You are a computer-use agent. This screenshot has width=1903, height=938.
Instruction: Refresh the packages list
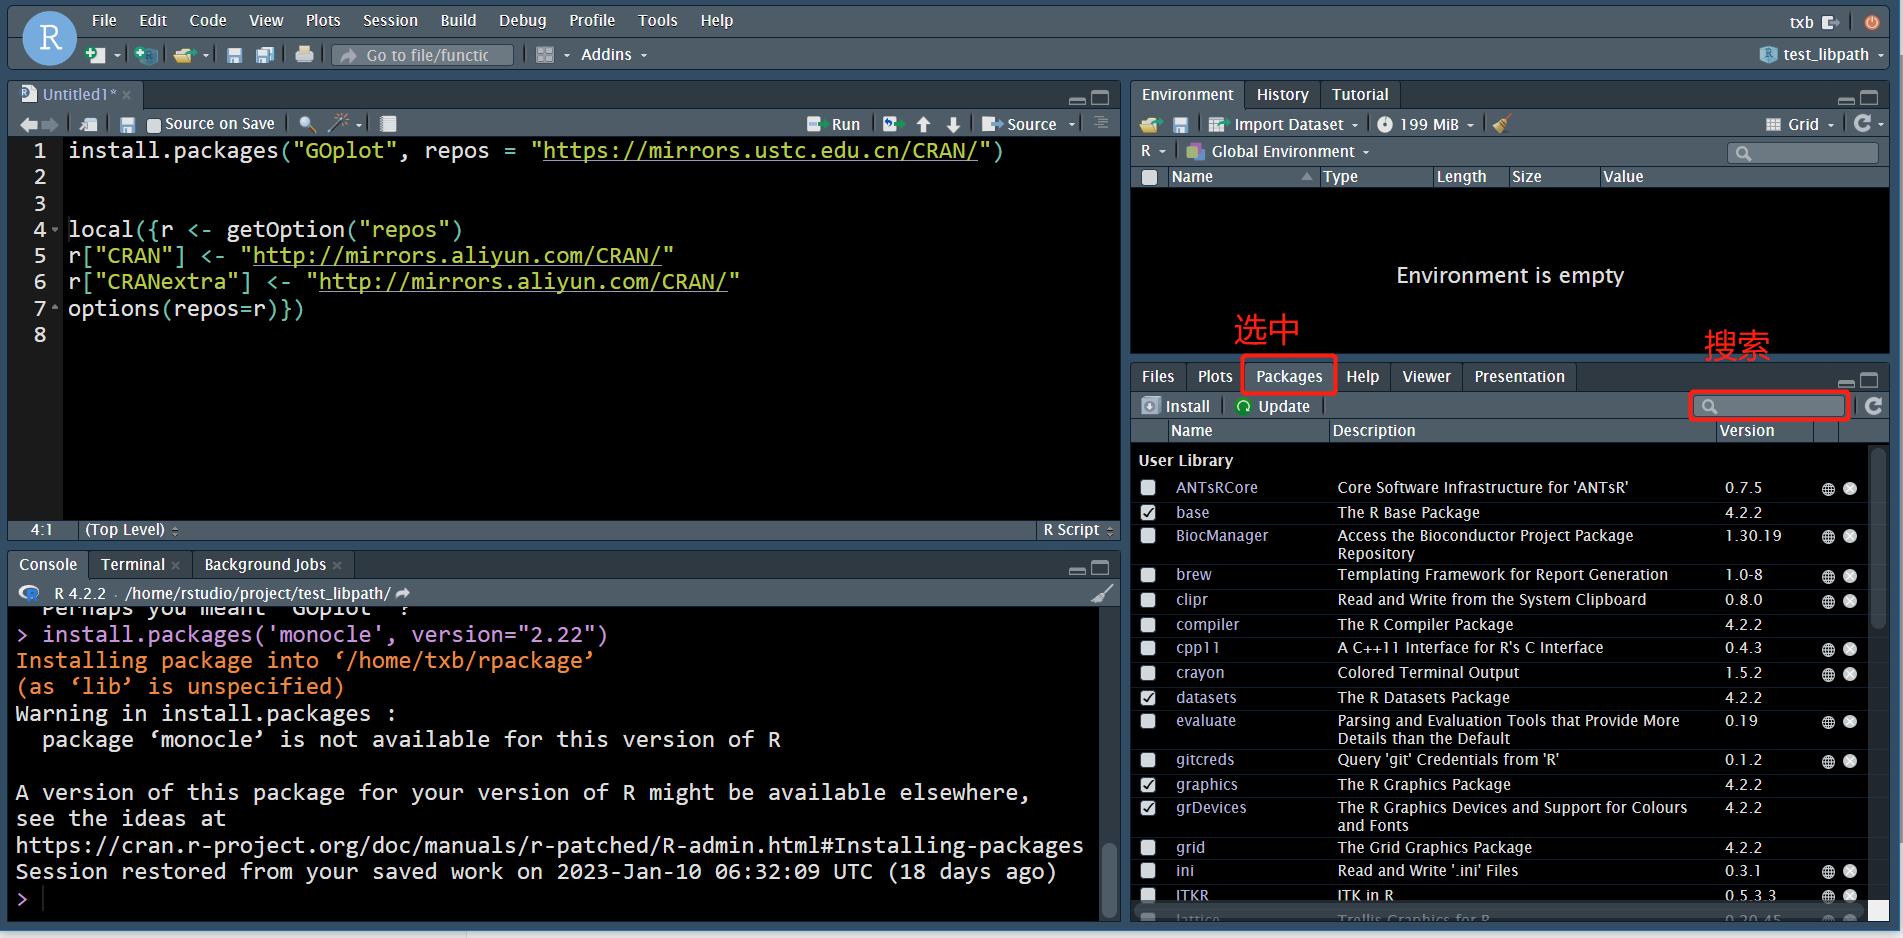[x=1873, y=406]
